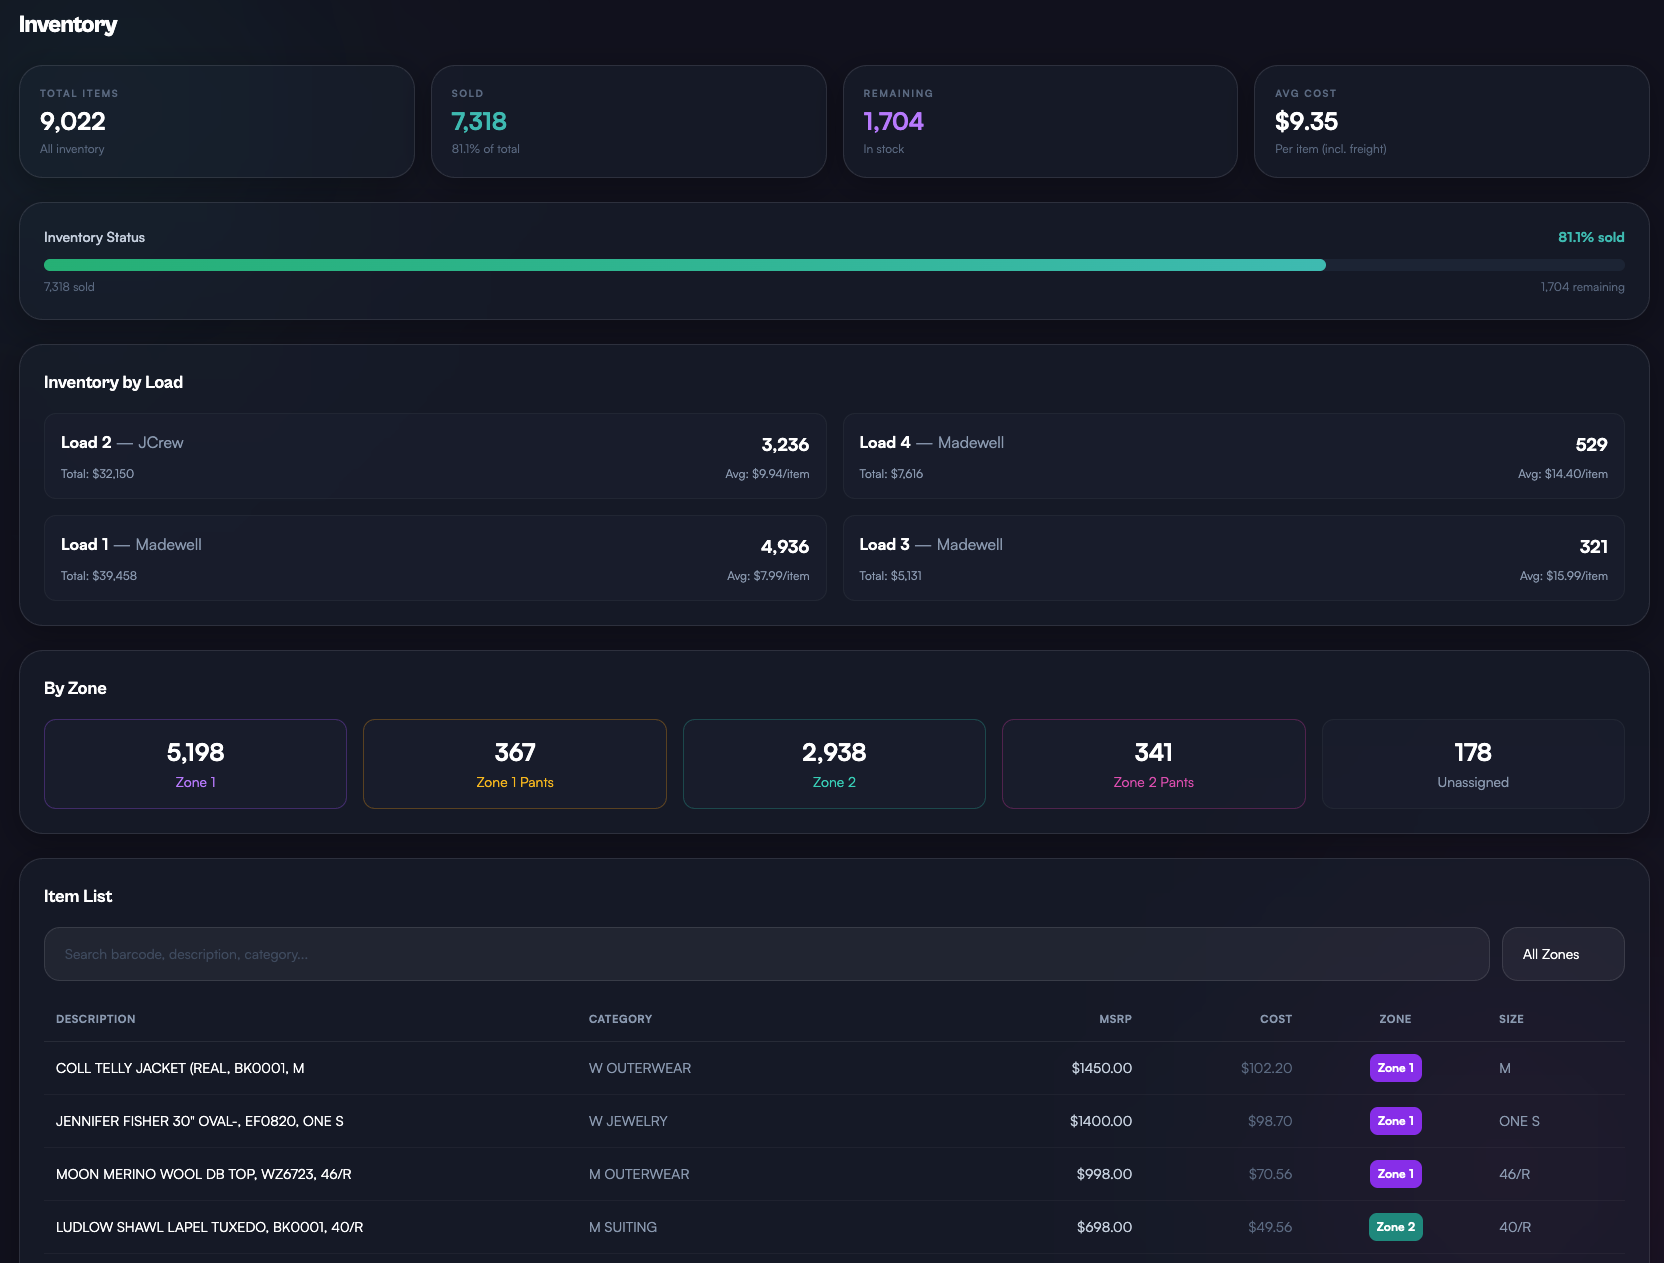
Task: Select the Zone 2 card showing 2,938
Action: (833, 763)
